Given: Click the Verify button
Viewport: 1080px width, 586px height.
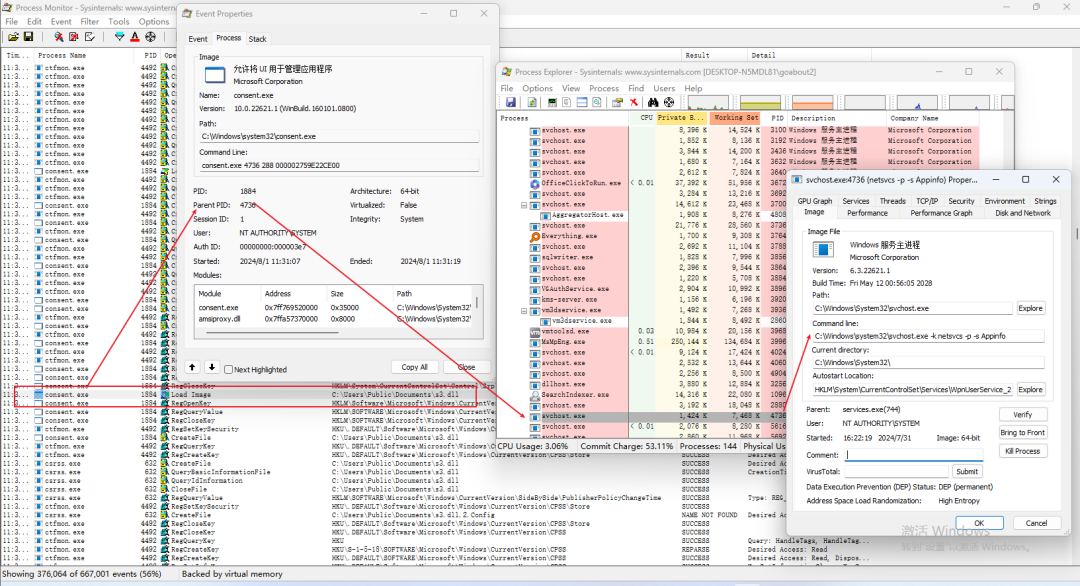Looking at the screenshot, I should coord(1023,415).
